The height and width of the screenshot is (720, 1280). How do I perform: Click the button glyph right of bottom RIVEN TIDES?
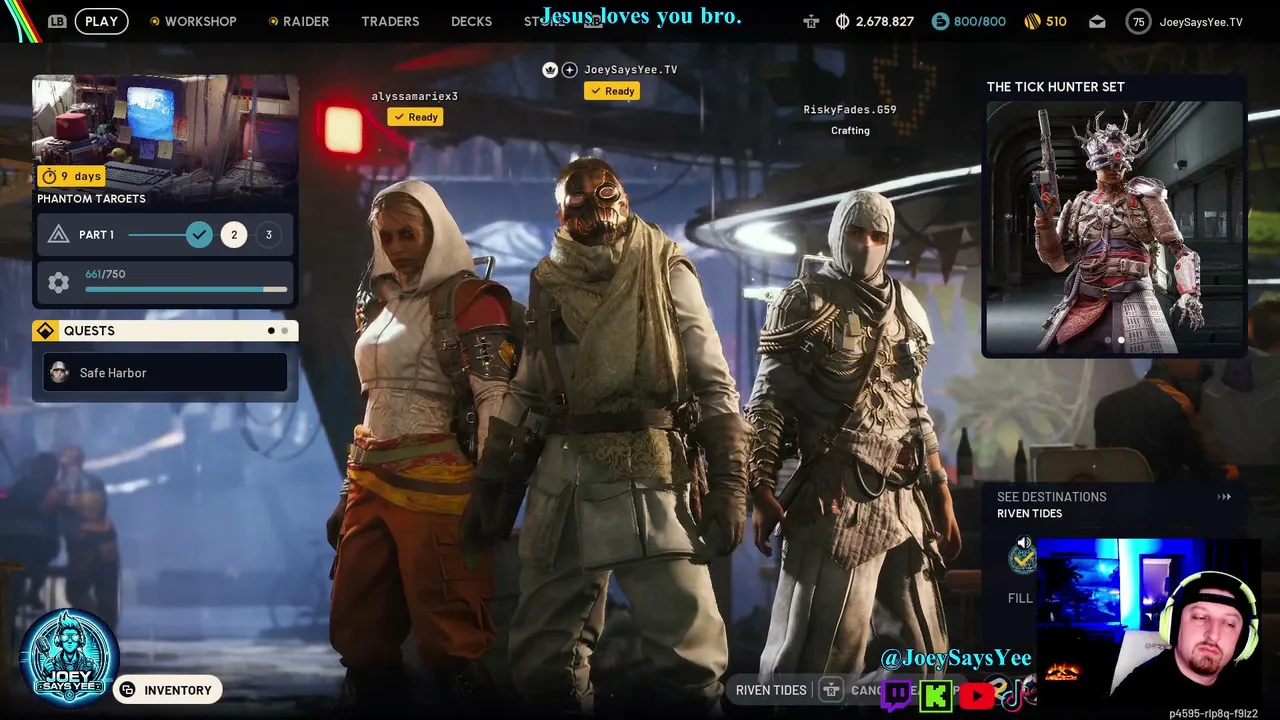[830, 690]
